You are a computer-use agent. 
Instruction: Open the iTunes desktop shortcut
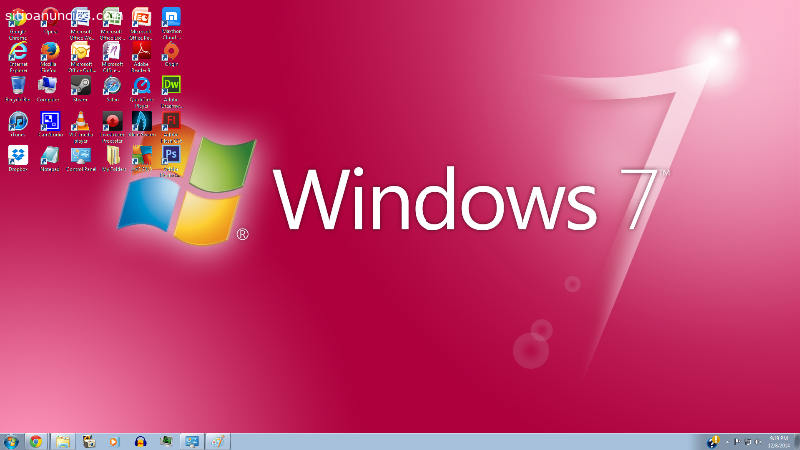tap(18, 124)
